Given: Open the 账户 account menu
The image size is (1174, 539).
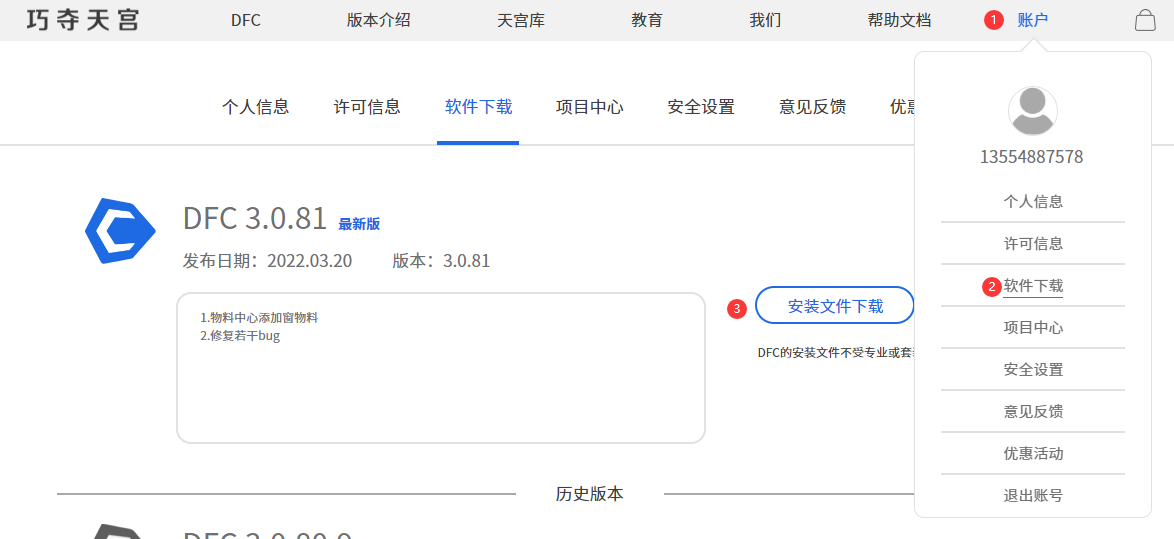Looking at the screenshot, I should (x=1032, y=20).
